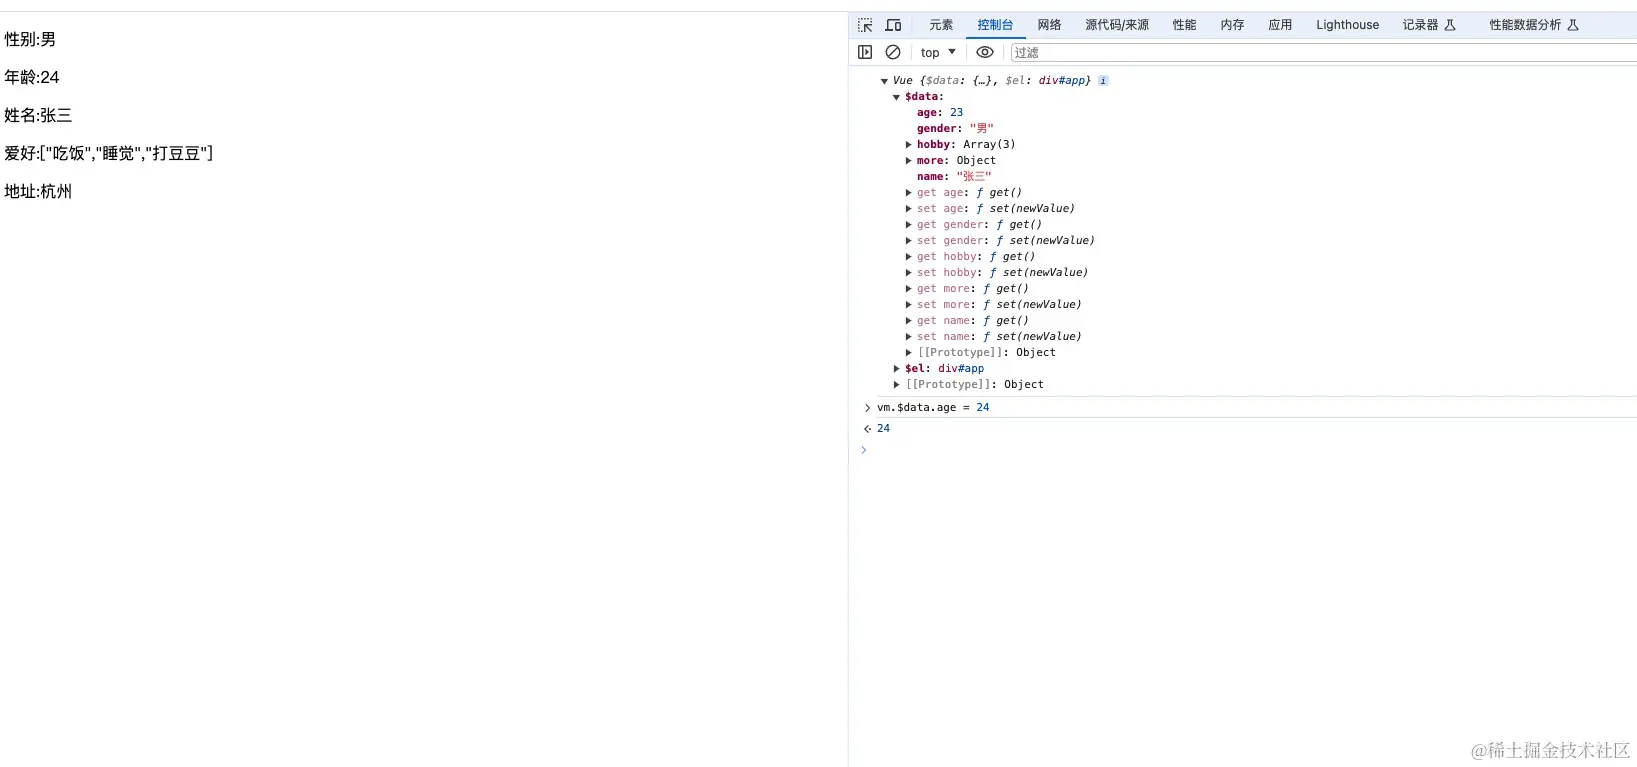Expand the get hobby getter
1637x767 pixels.
point(908,257)
